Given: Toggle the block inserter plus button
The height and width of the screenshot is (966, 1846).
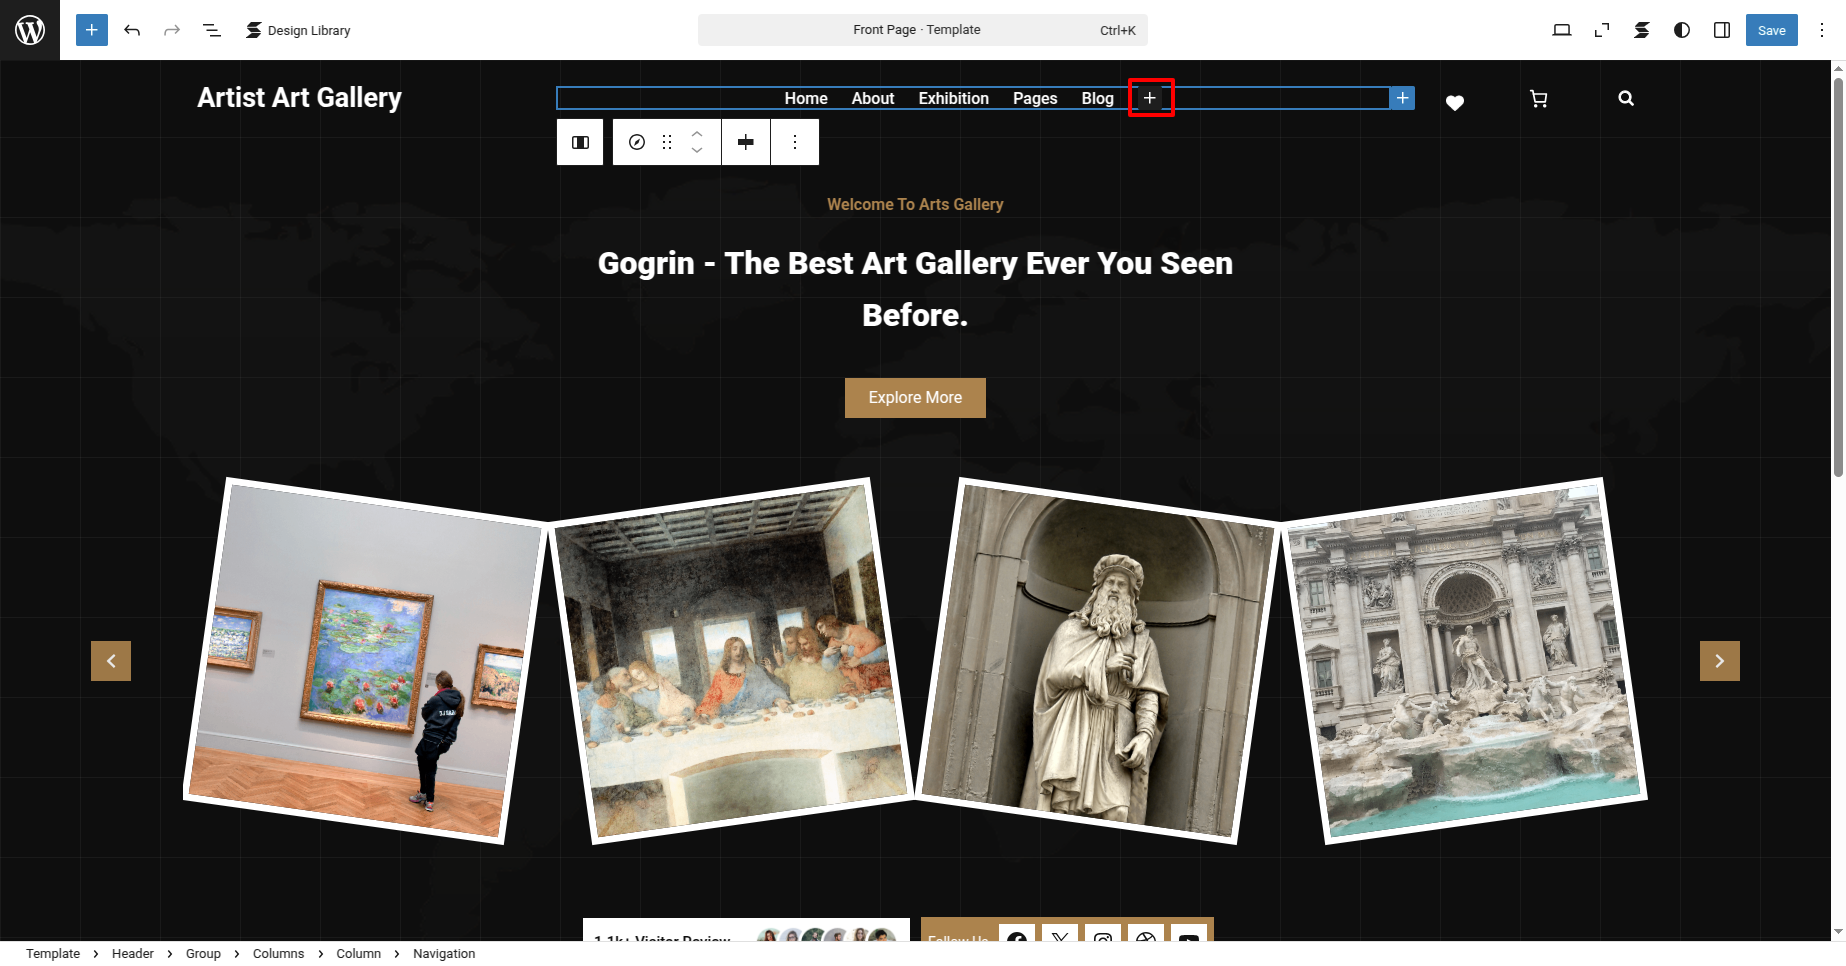Looking at the screenshot, I should coord(92,30).
